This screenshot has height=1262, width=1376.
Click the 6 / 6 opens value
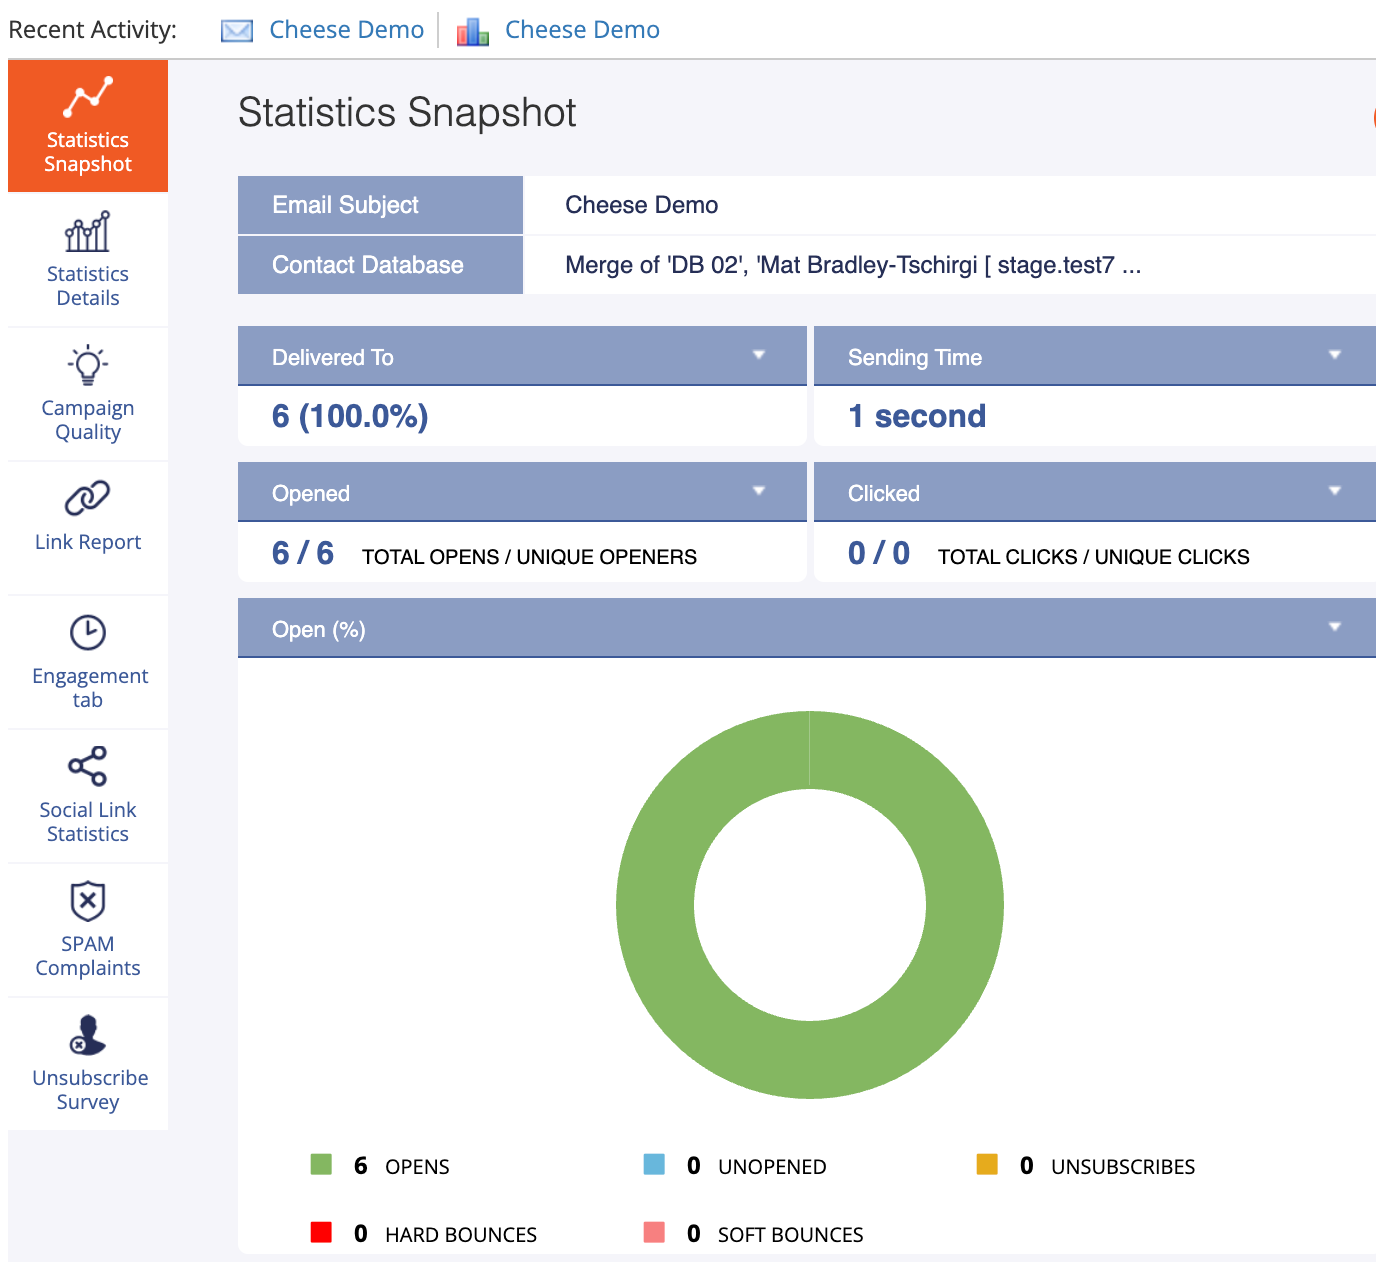click(x=303, y=553)
